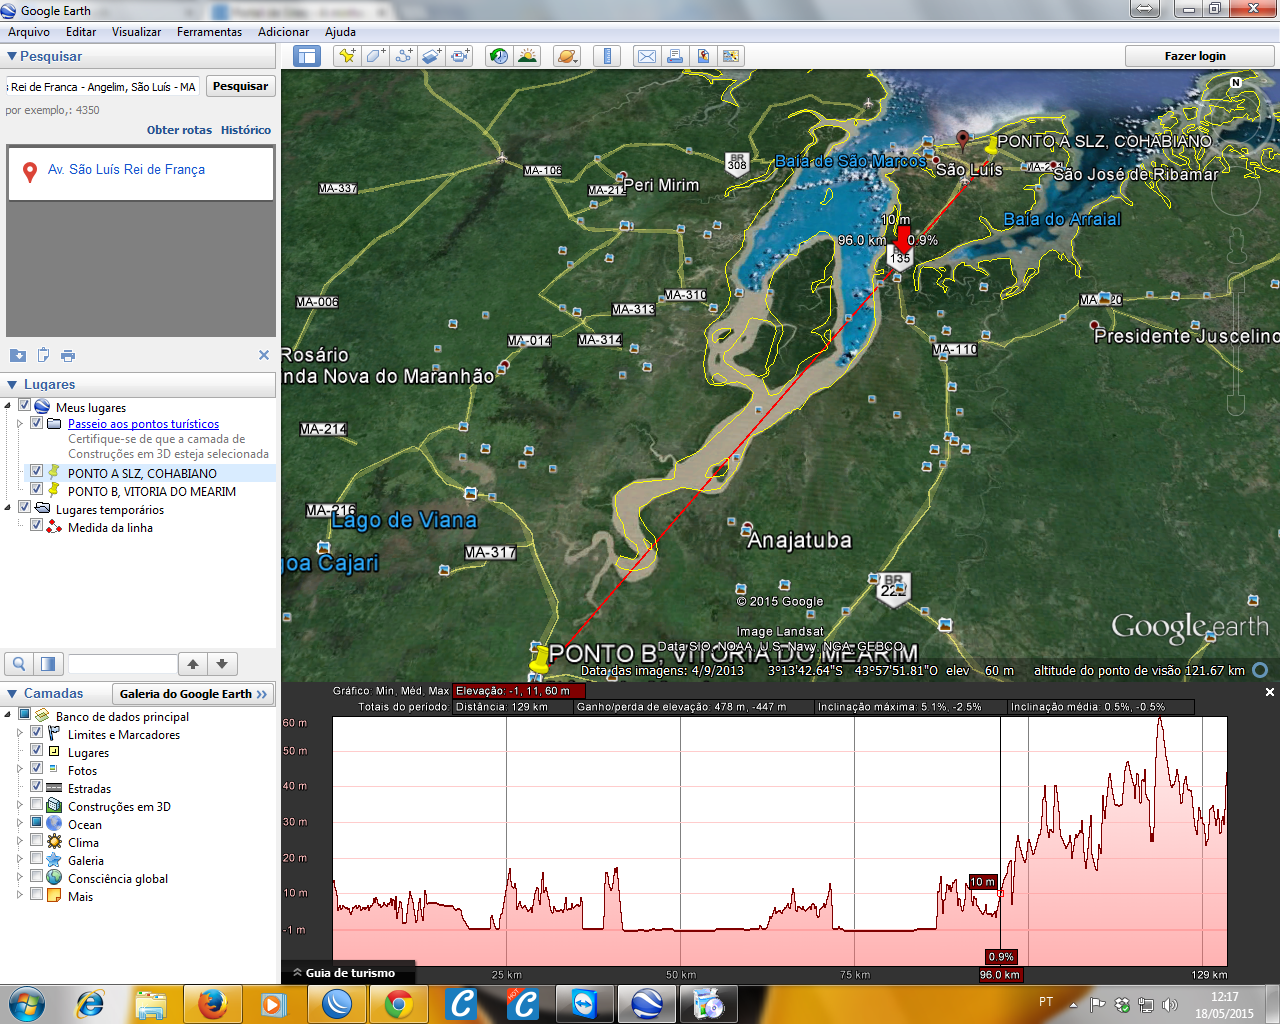Select the Add Polygon tool
Screen dimensions: 1280x1024
[x=375, y=56]
